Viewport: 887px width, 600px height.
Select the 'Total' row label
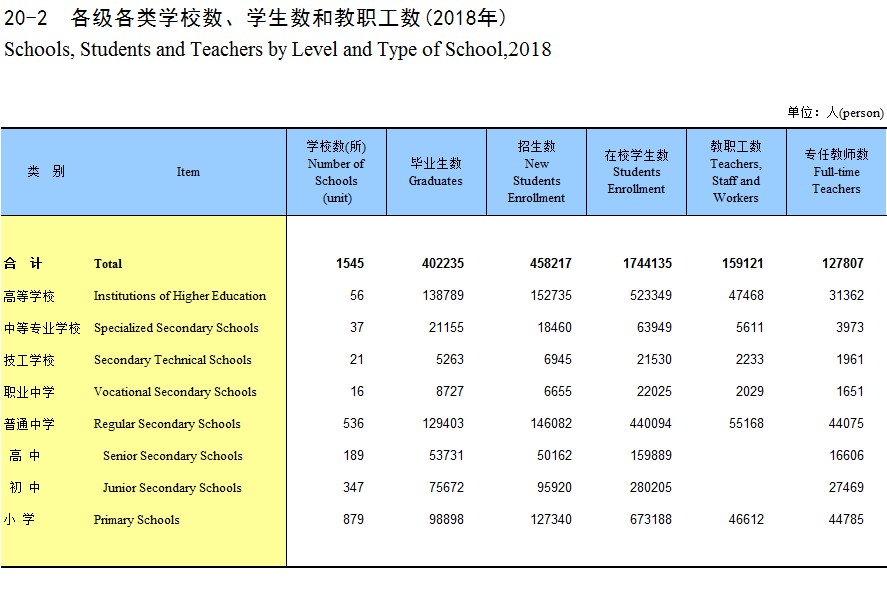point(108,264)
